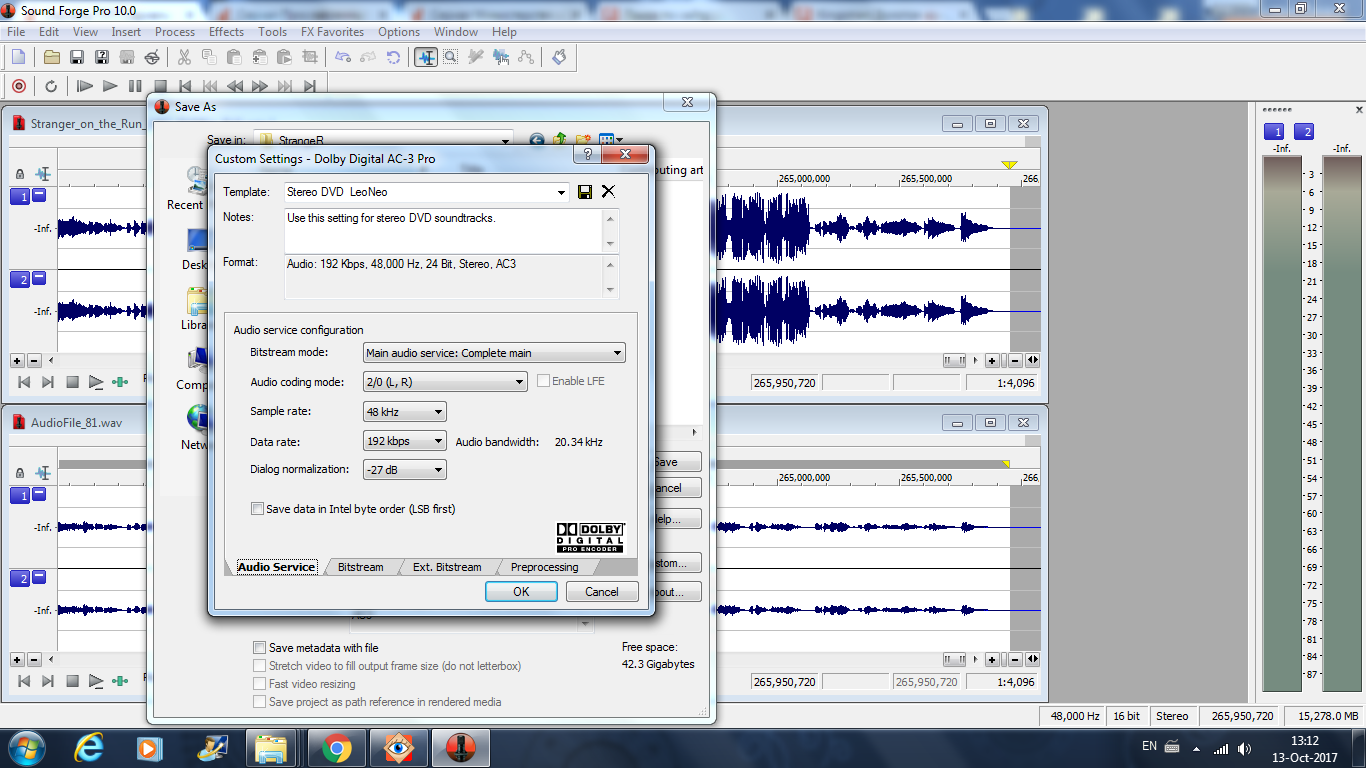Click zoom in plus button, Stranger_on_the_Run window left
The height and width of the screenshot is (768, 1366).
tap(17, 360)
